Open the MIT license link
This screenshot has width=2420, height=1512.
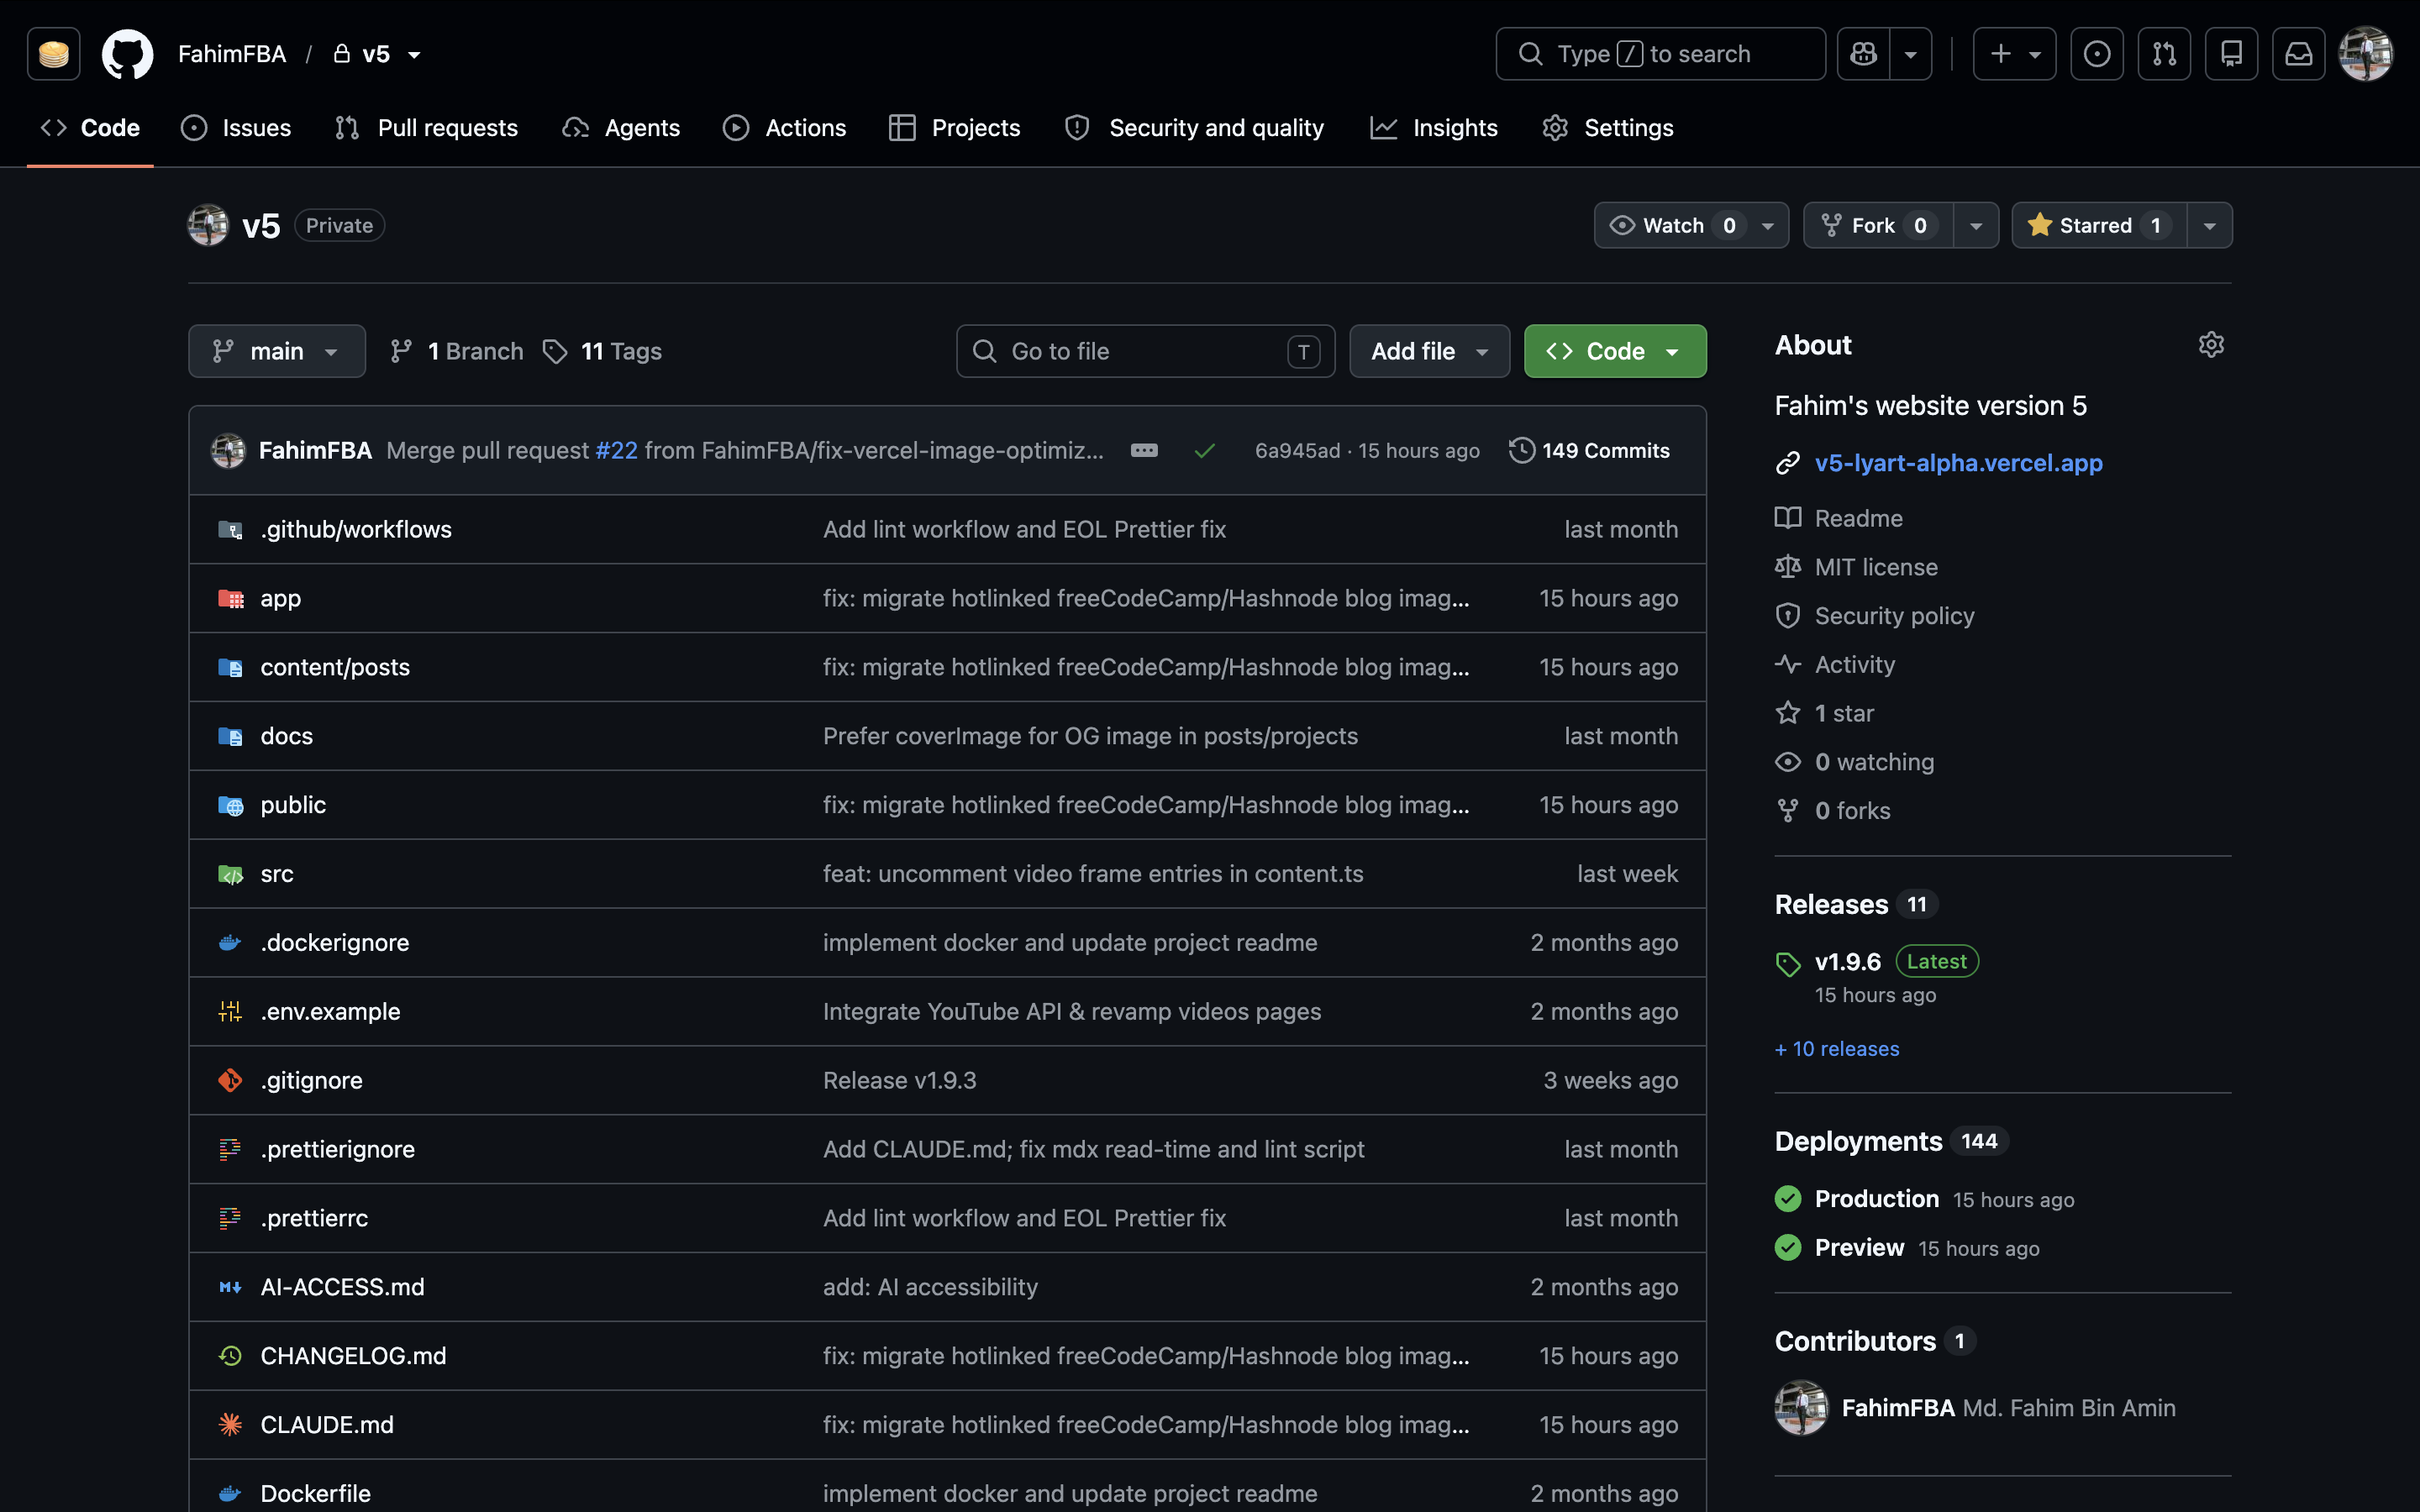coord(1876,568)
